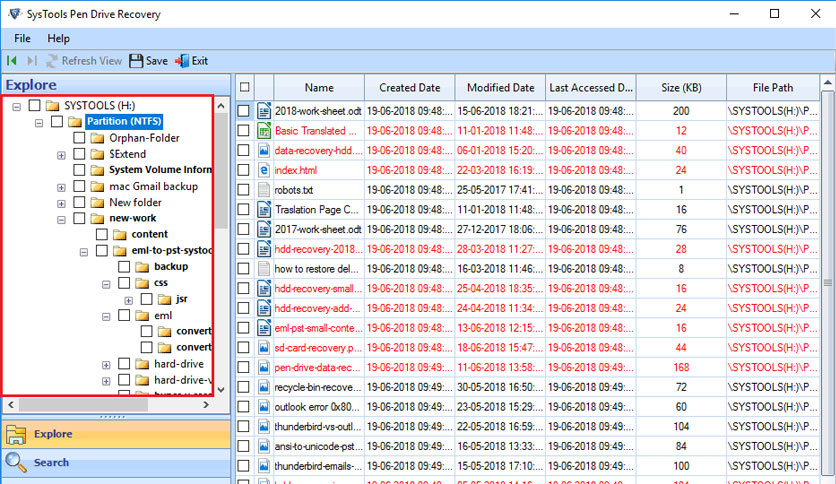Check the box for robots.txt row
The width and height of the screenshot is (836, 484).
click(x=244, y=190)
